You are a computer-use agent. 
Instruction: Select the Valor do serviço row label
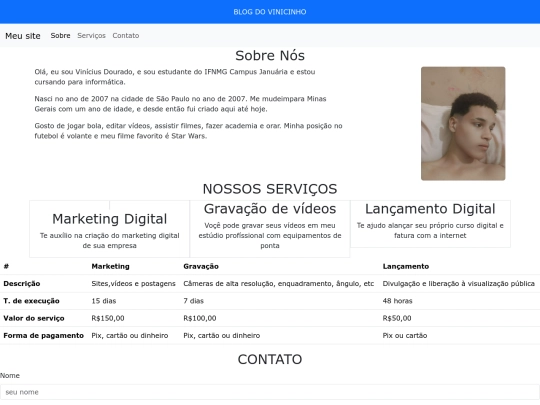pos(34,318)
